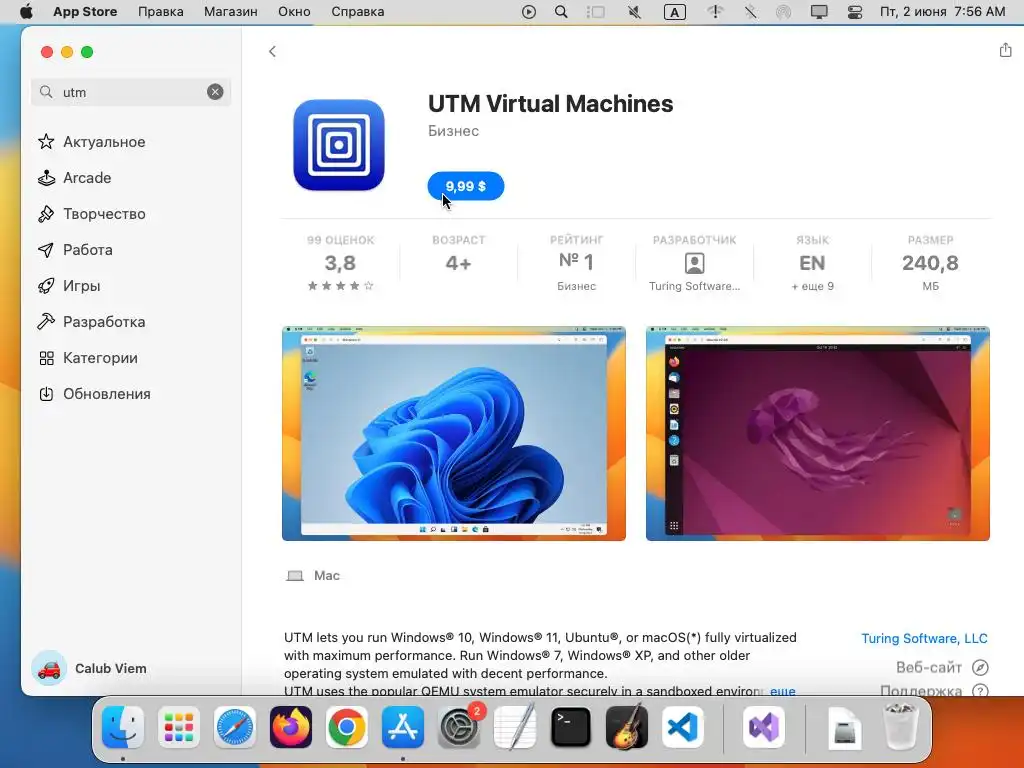Open Control Center in menu bar
The image size is (1024, 768).
(x=855, y=12)
